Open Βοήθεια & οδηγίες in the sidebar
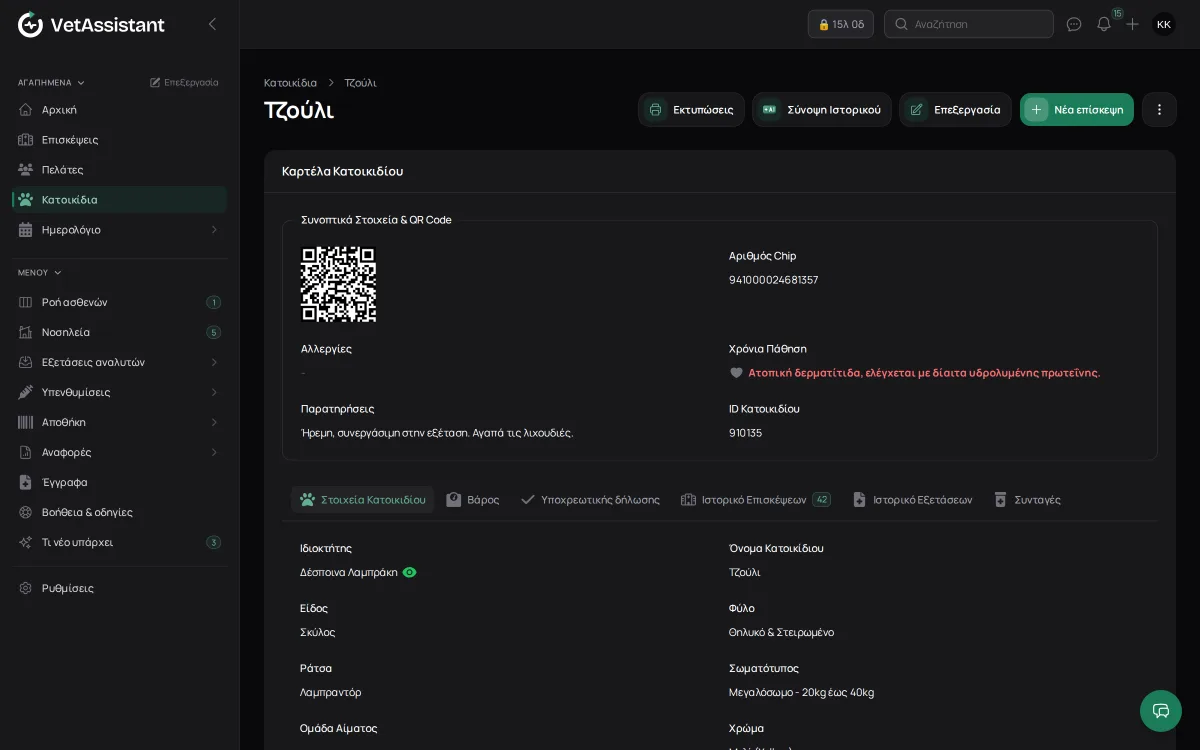The width and height of the screenshot is (1200, 750). (120, 512)
